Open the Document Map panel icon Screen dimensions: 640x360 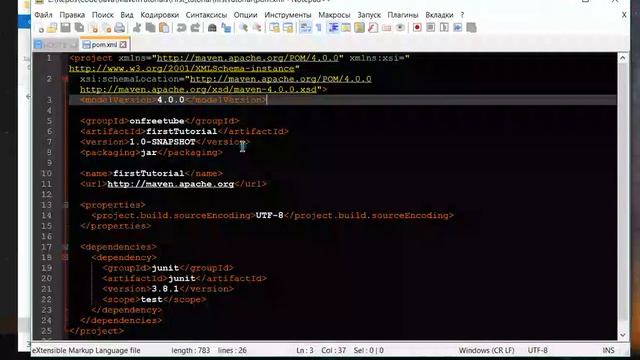click(x=359, y=28)
